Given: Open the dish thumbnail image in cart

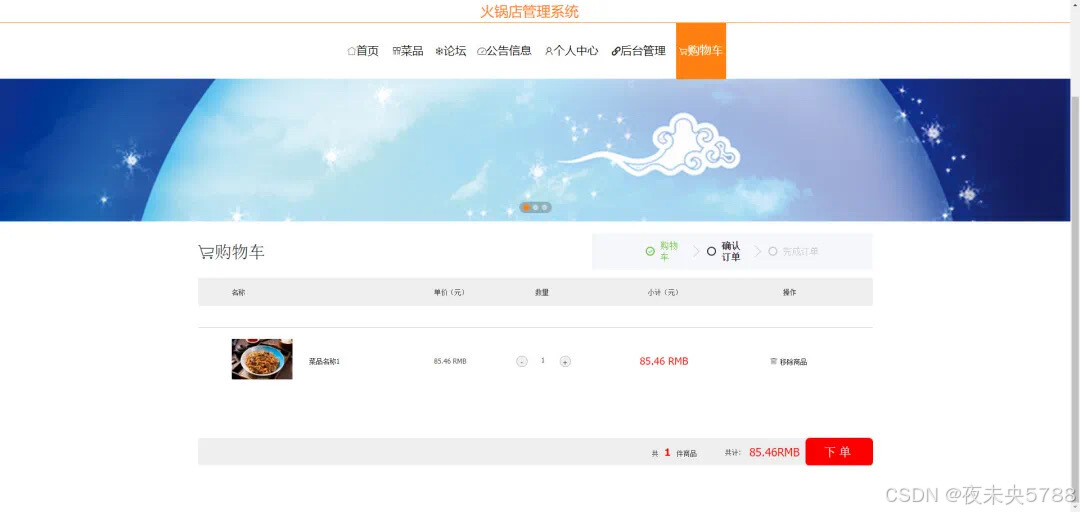Looking at the screenshot, I should tap(262, 359).
